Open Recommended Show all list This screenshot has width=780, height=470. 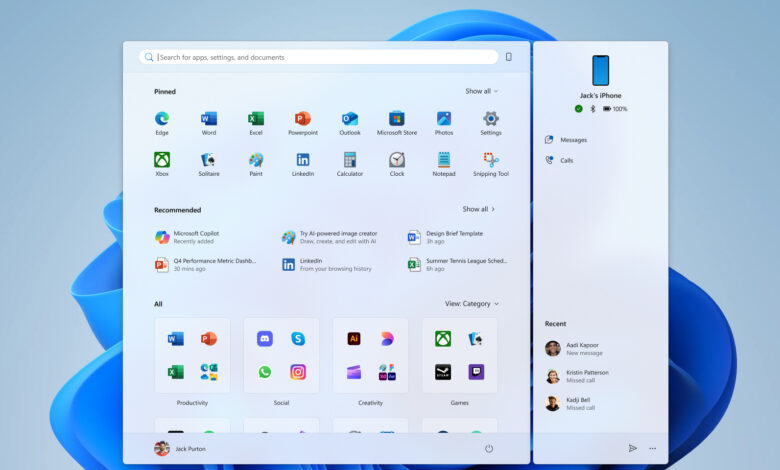[479, 209]
